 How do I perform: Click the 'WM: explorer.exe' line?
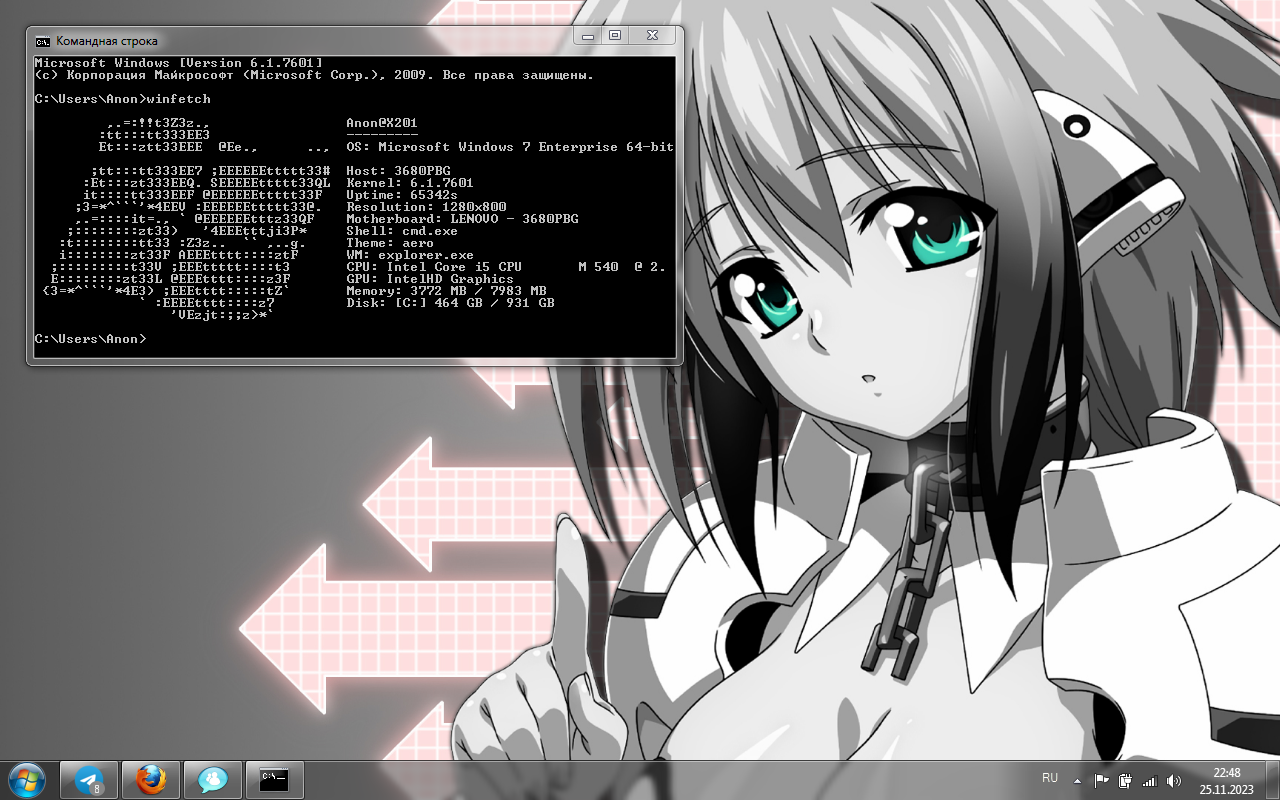410,255
